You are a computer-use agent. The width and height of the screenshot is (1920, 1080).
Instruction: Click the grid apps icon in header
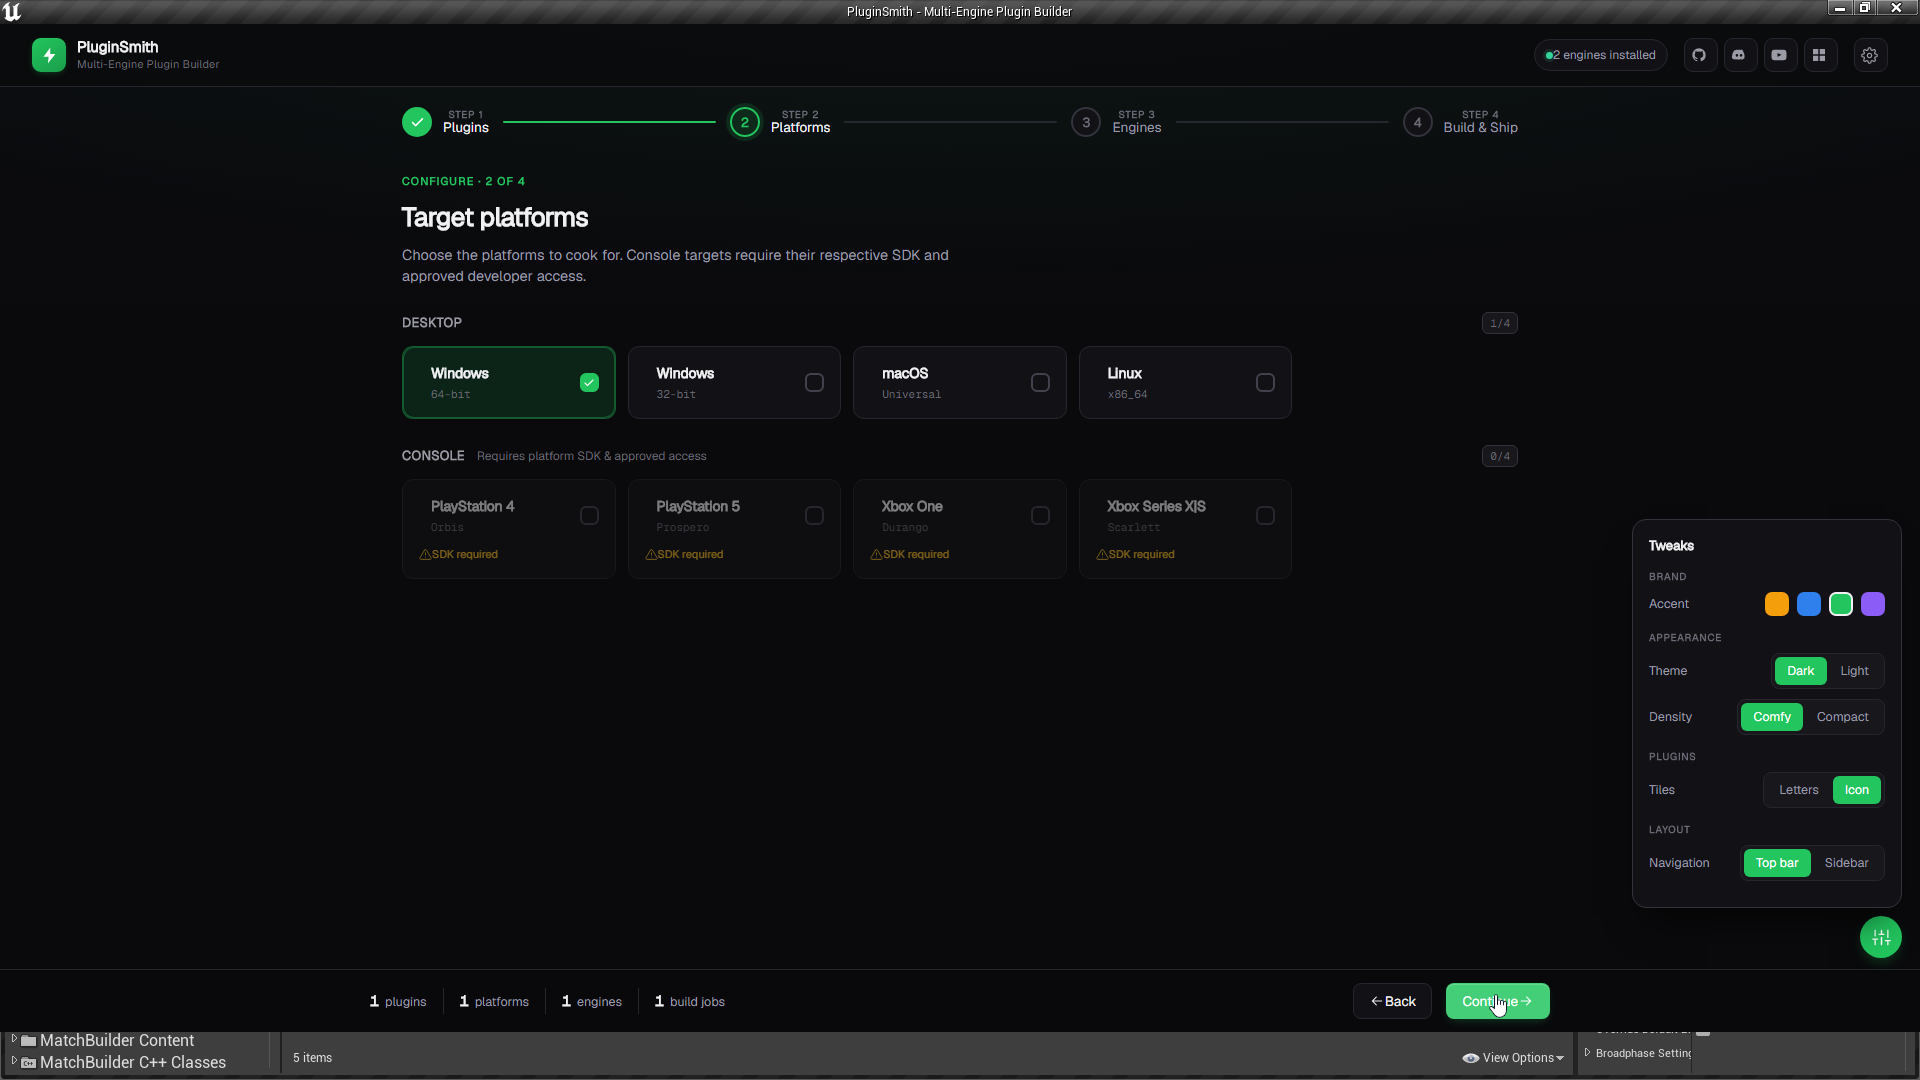pyautogui.click(x=1820, y=55)
